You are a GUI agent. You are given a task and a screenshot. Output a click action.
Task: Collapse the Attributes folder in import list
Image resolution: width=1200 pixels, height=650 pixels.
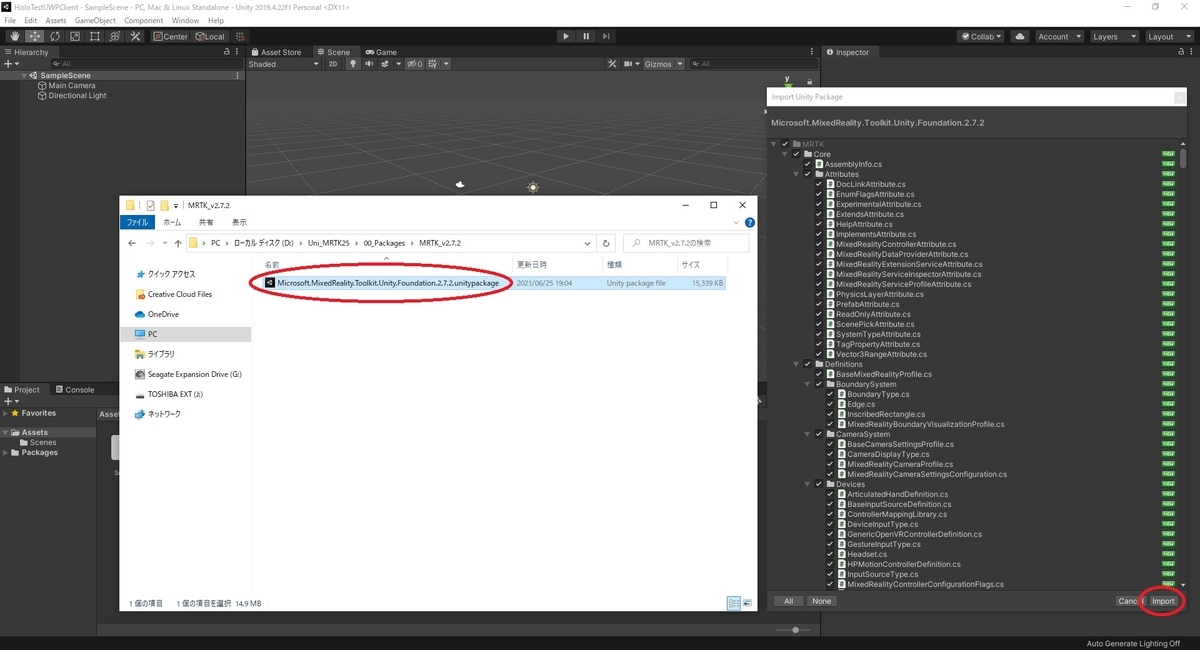[x=796, y=174]
